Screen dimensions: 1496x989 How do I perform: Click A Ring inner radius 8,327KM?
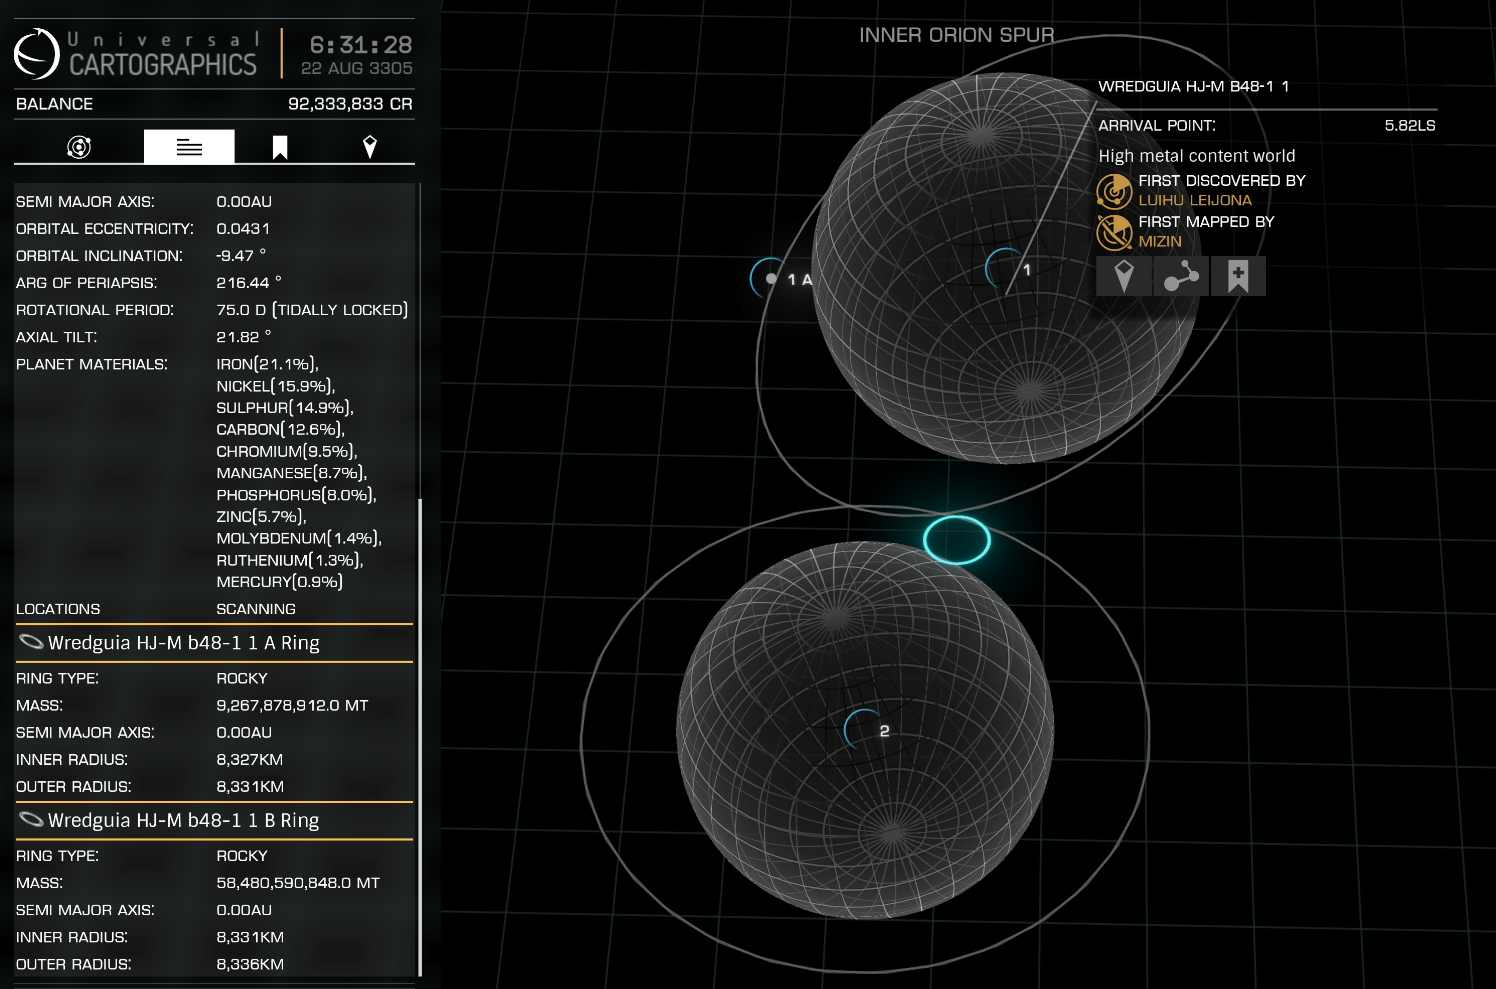click(x=249, y=759)
